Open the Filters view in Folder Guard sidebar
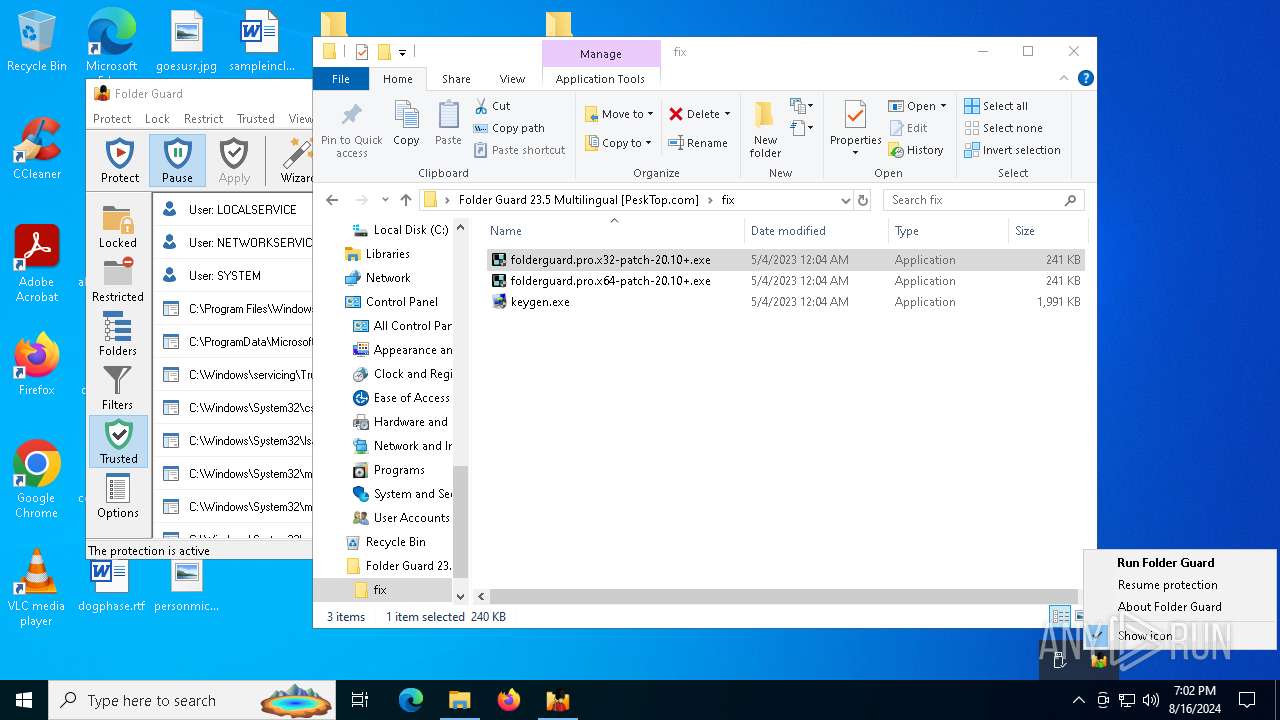The height and width of the screenshot is (720, 1280). pyautogui.click(x=118, y=388)
